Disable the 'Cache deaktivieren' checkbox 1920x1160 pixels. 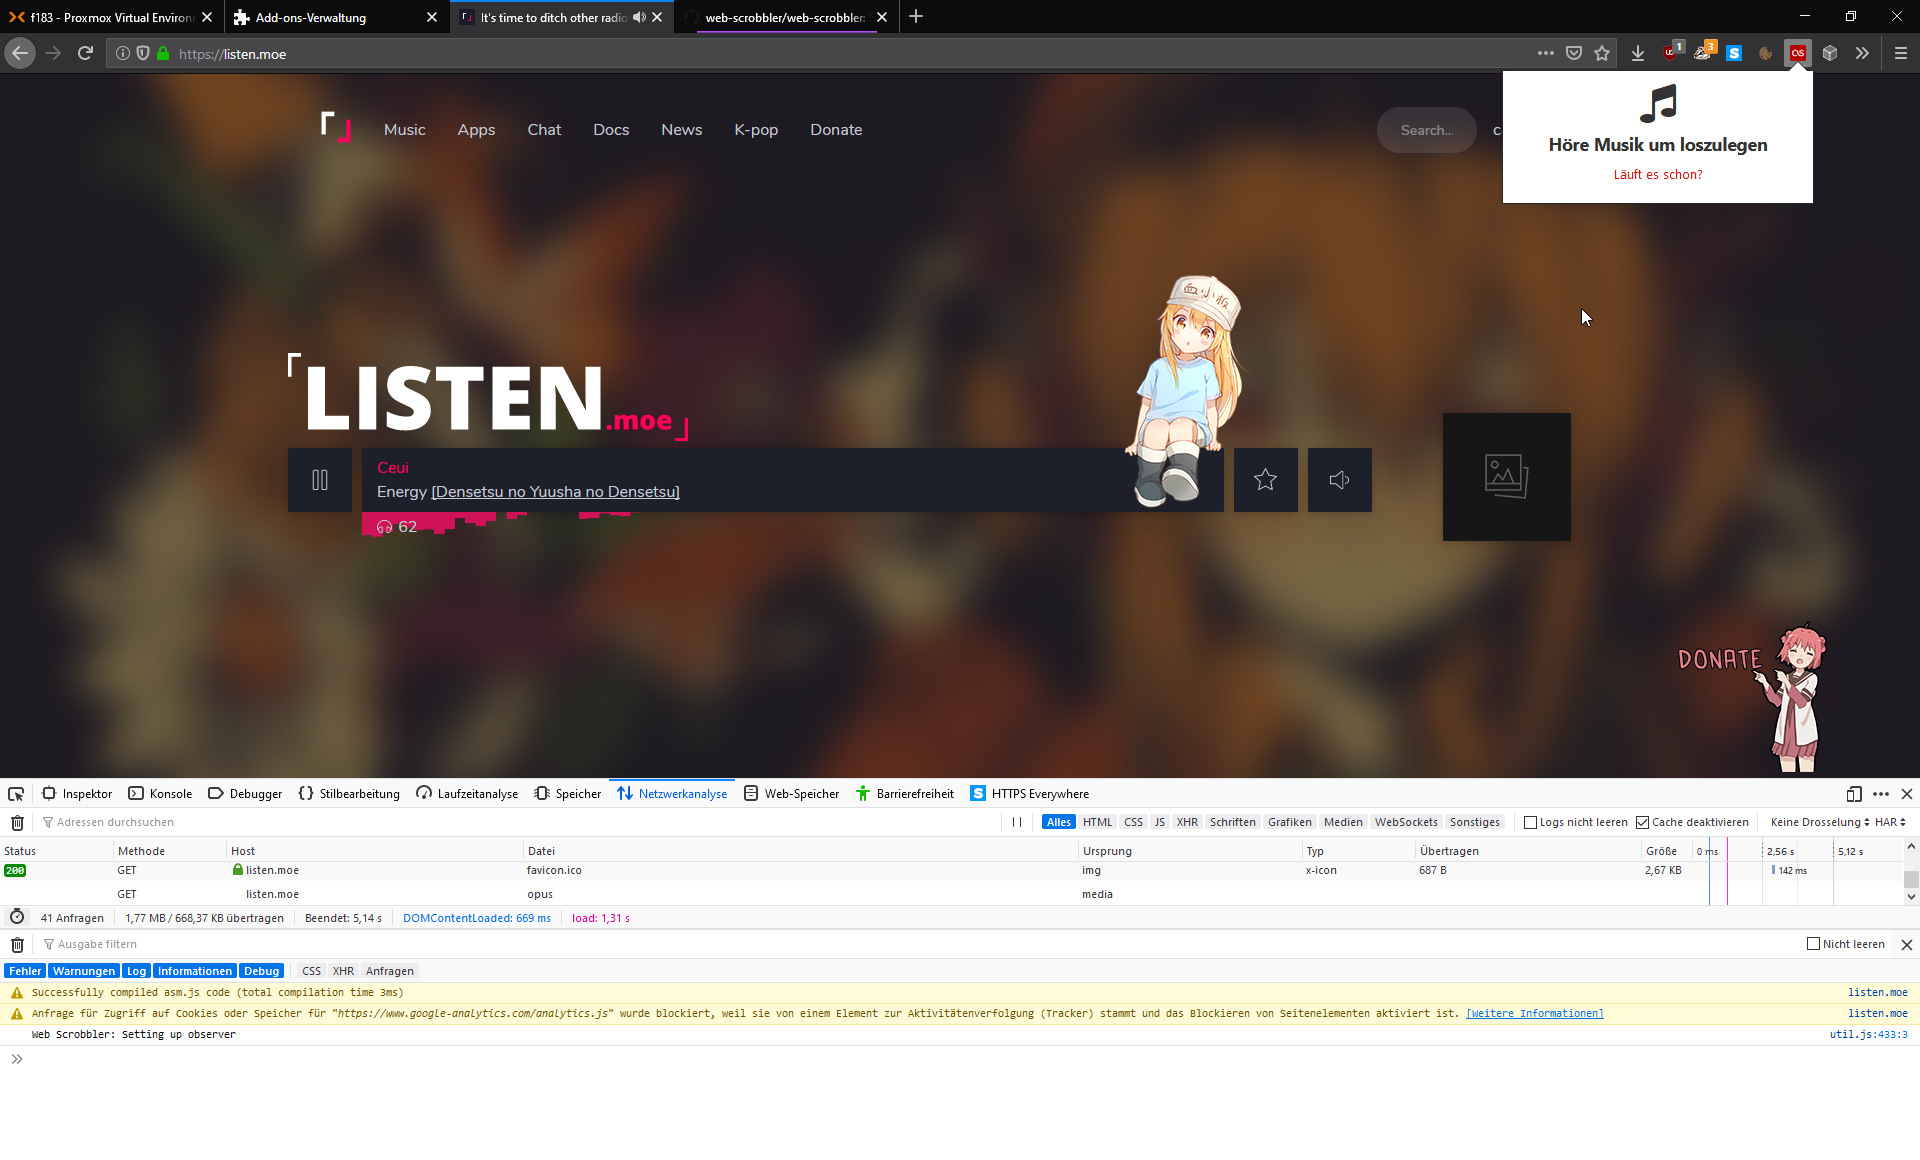(x=1643, y=822)
